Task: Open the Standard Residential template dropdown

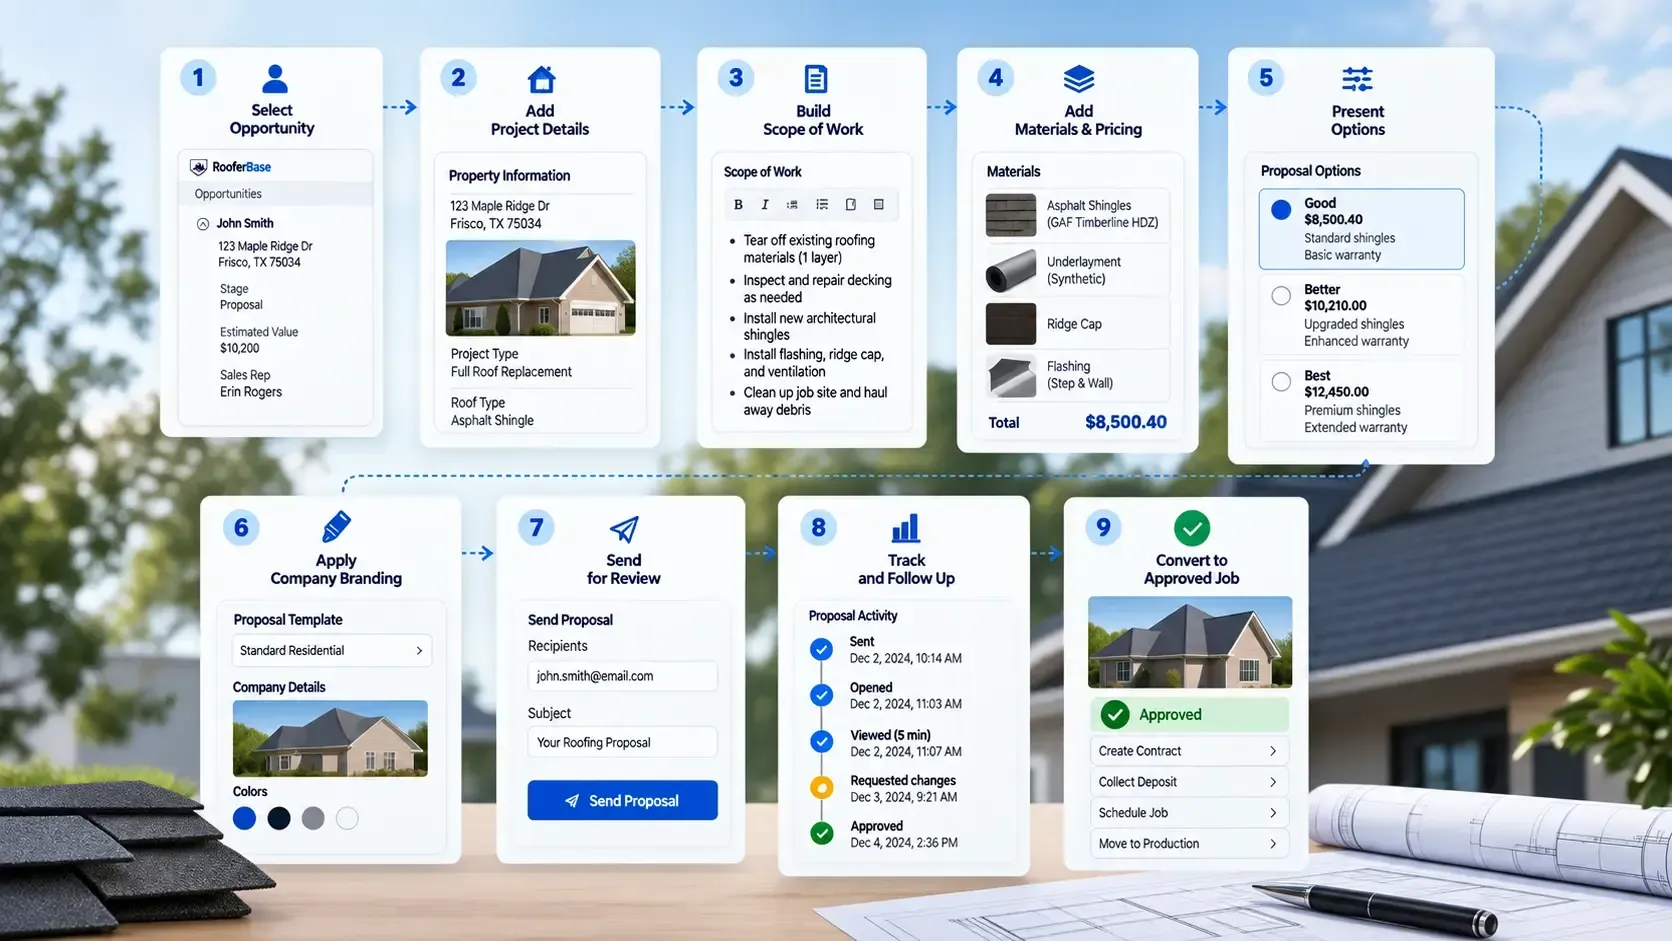Action: point(332,650)
